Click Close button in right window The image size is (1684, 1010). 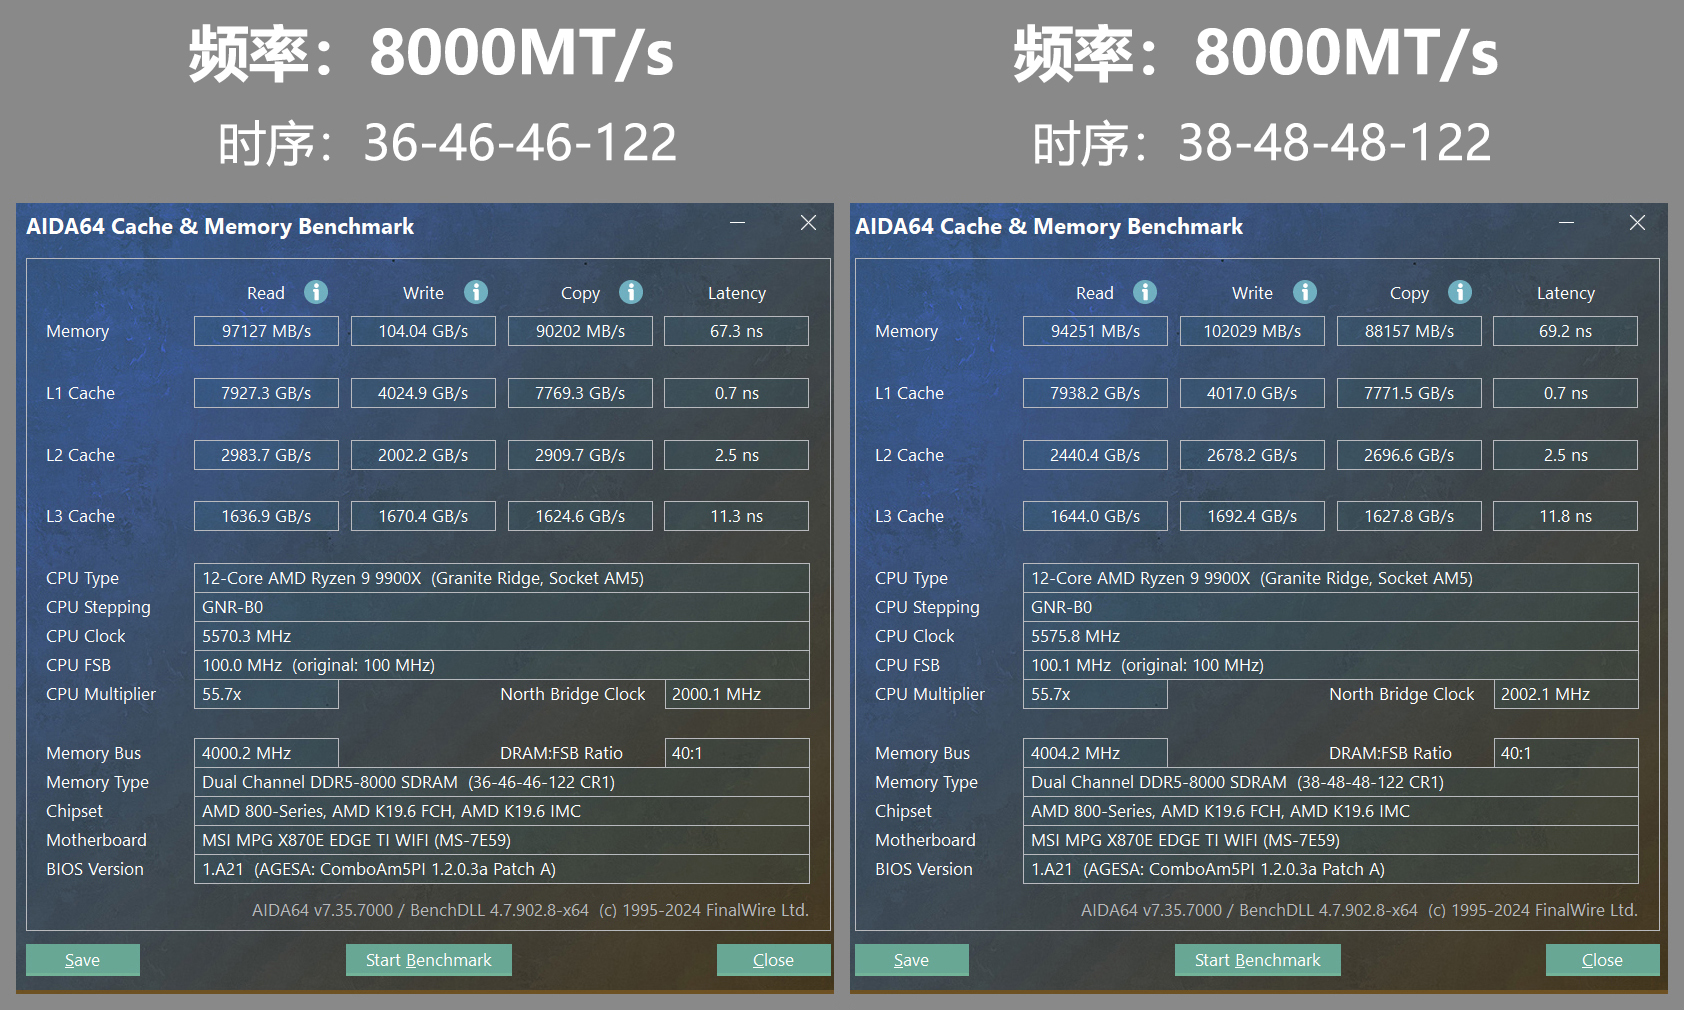point(1603,960)
